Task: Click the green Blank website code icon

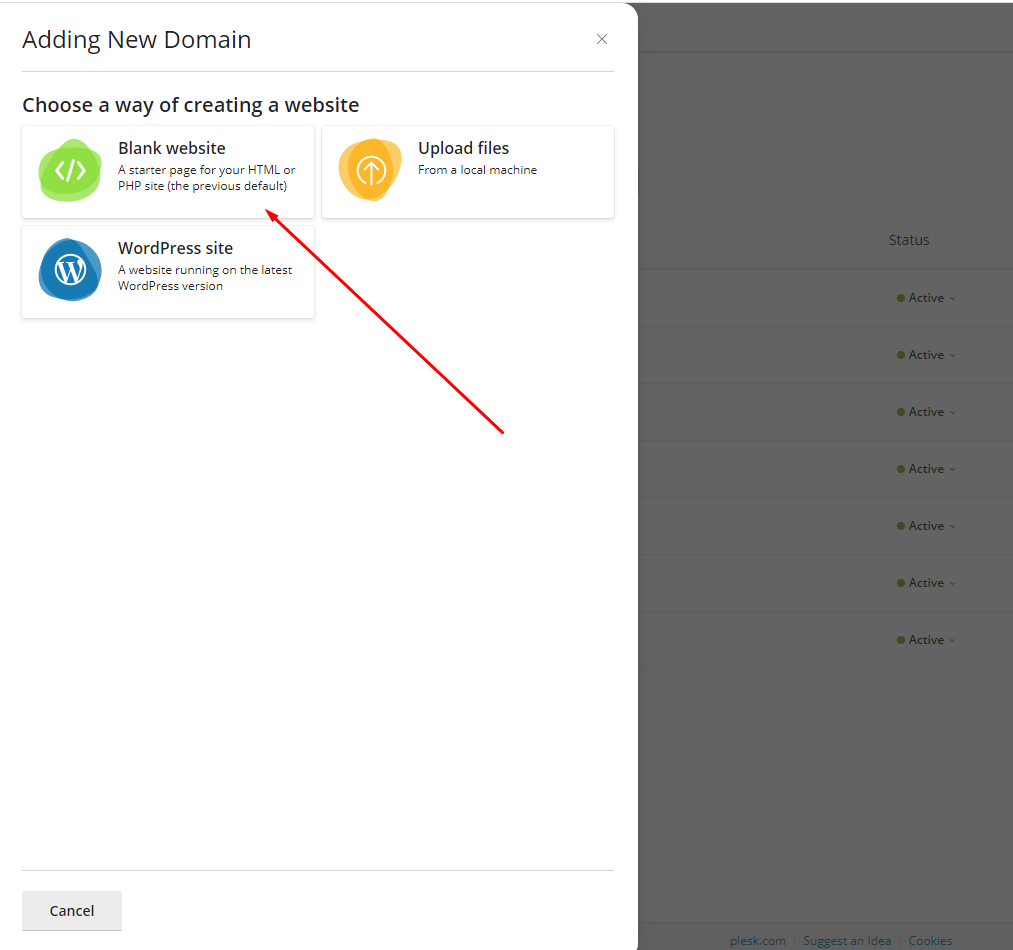Action: point(70,171)
